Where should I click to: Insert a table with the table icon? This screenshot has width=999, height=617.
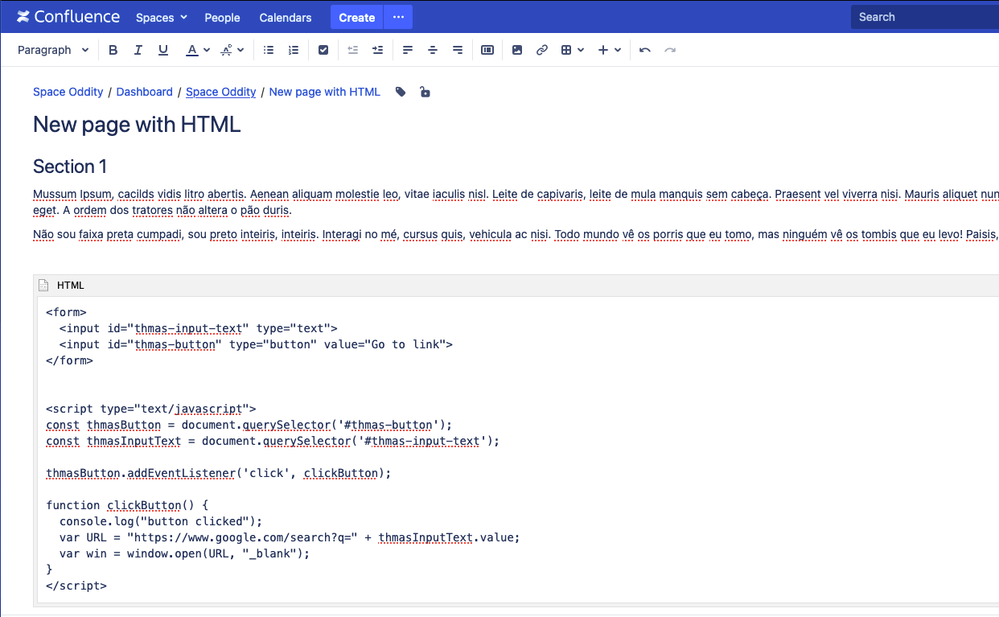[566, 49]
